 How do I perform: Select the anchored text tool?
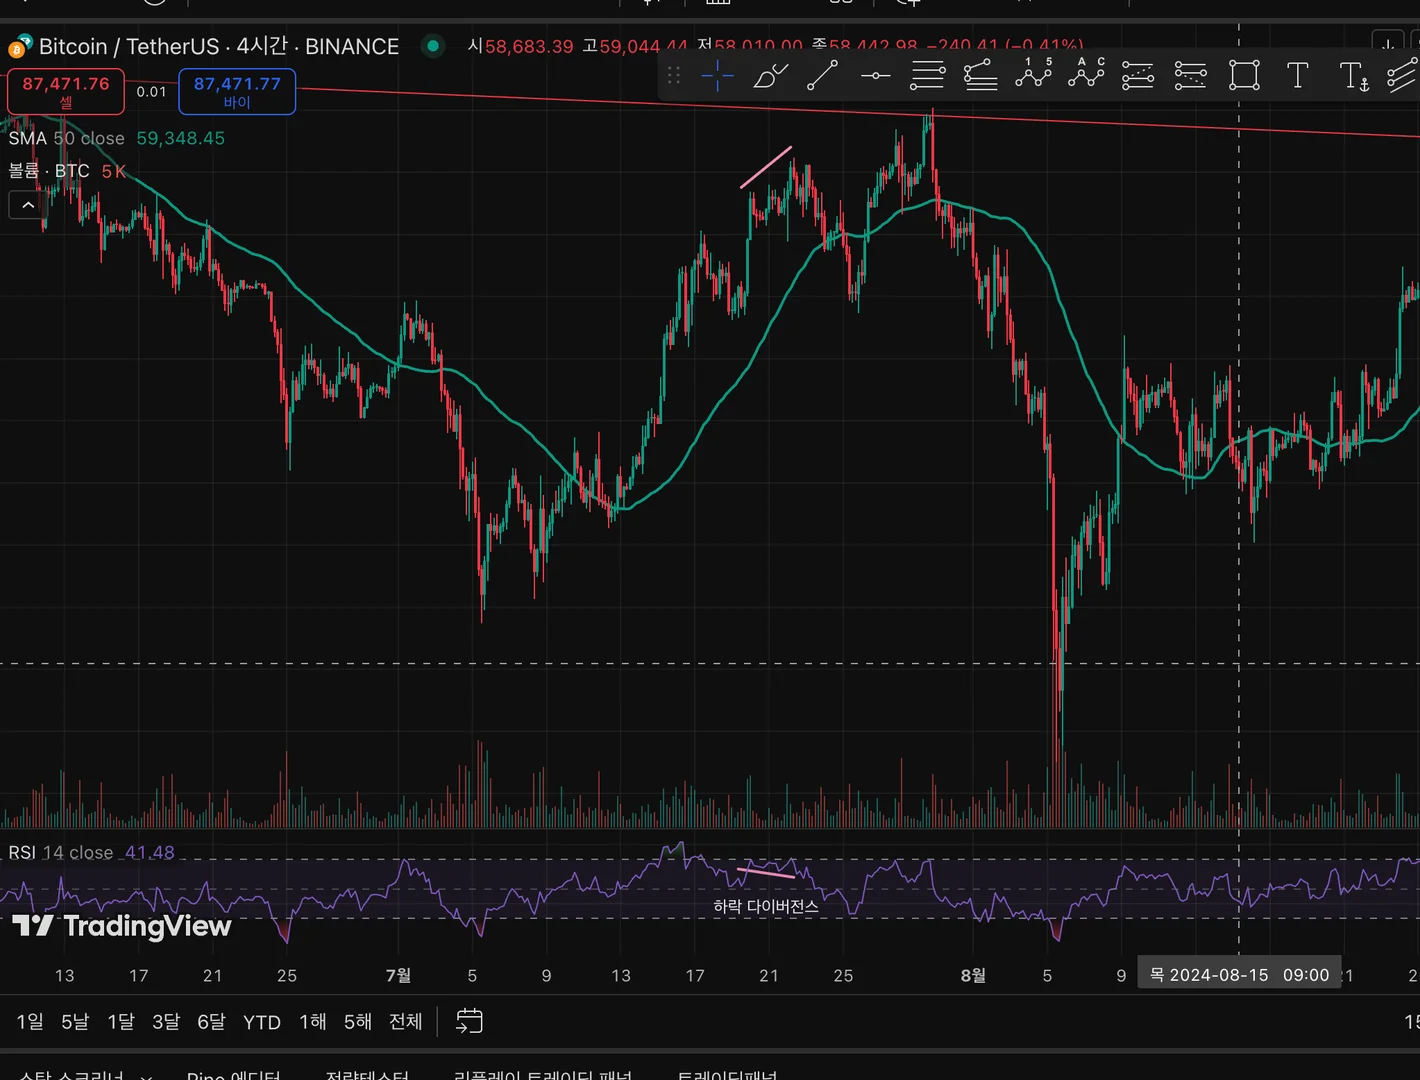click(x=1354, y=75)
